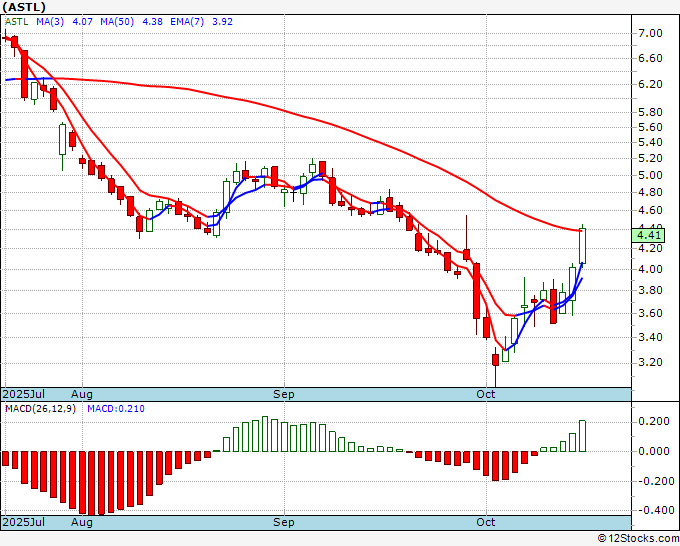Click the 4.80 price axis label
The width and height of the screenshot is (680, 546).
651,192
